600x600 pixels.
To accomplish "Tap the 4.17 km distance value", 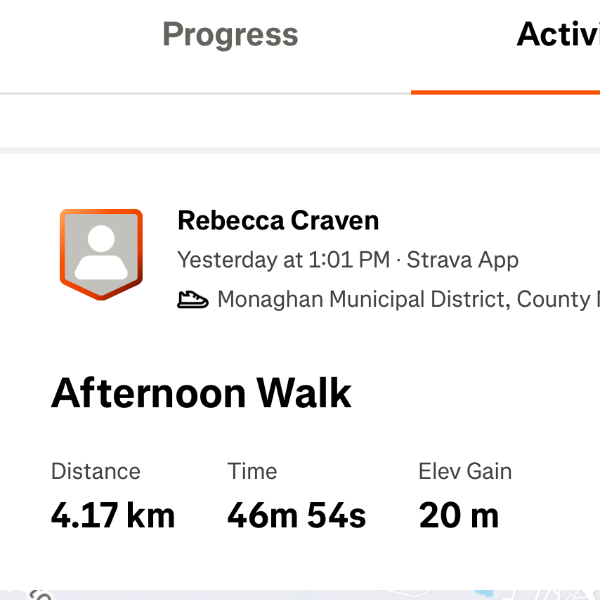I will click(113, 516).
